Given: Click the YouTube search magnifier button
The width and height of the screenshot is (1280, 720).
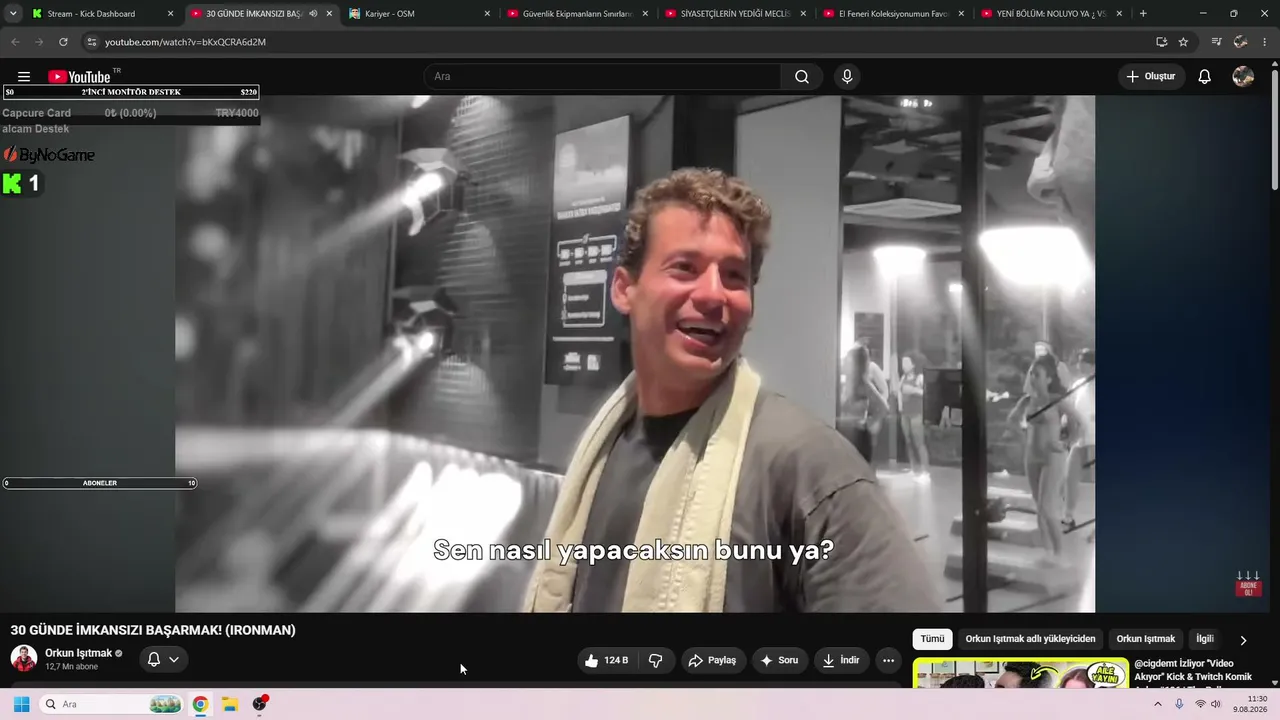Looking at the screenshot, I should (x=802, y=77).
